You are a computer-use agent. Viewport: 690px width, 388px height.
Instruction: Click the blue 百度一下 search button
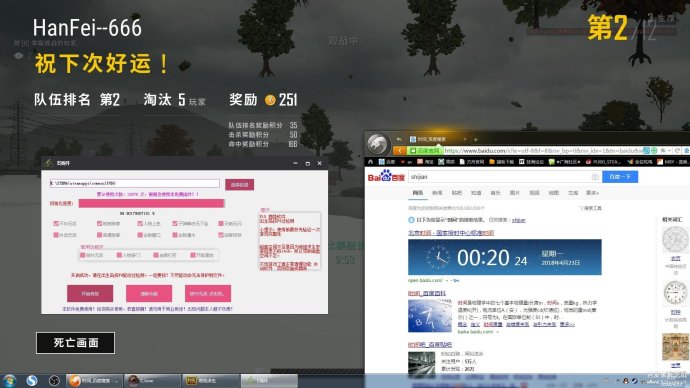pyautogui.click(x=620, y=176)
